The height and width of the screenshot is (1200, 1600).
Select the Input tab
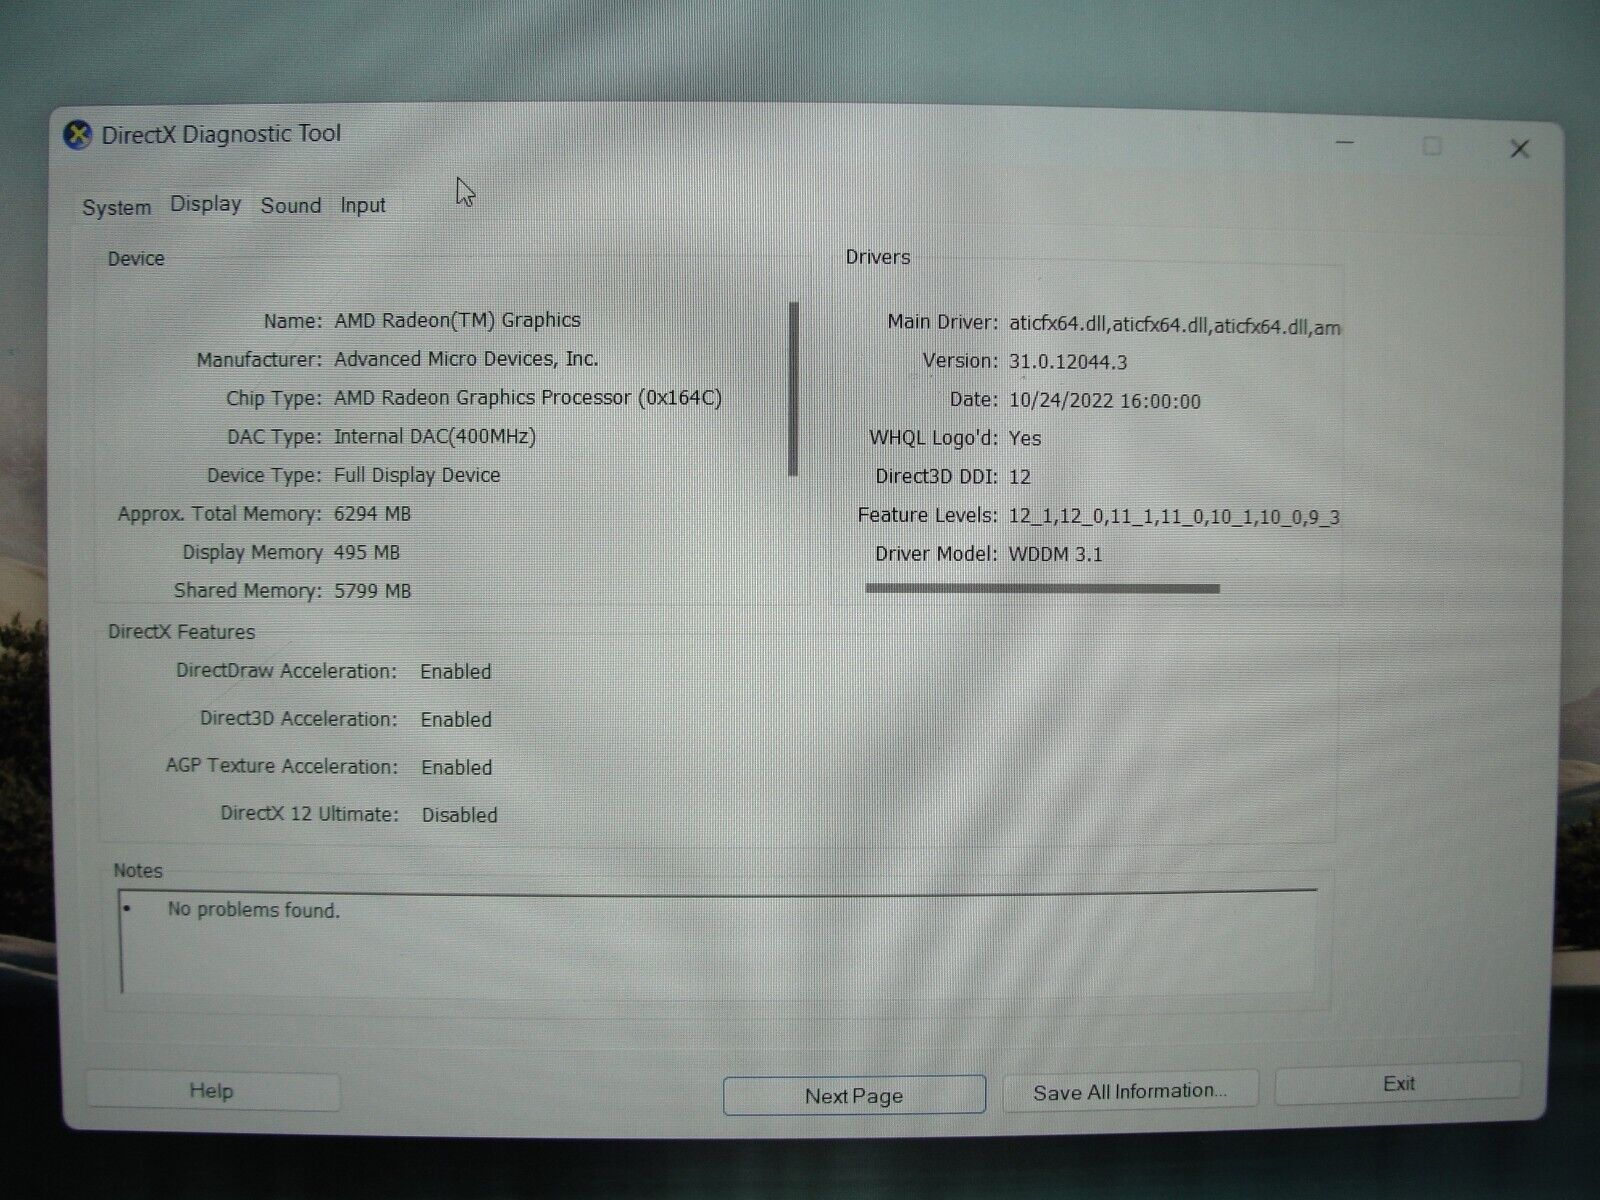tap(363, 205)
